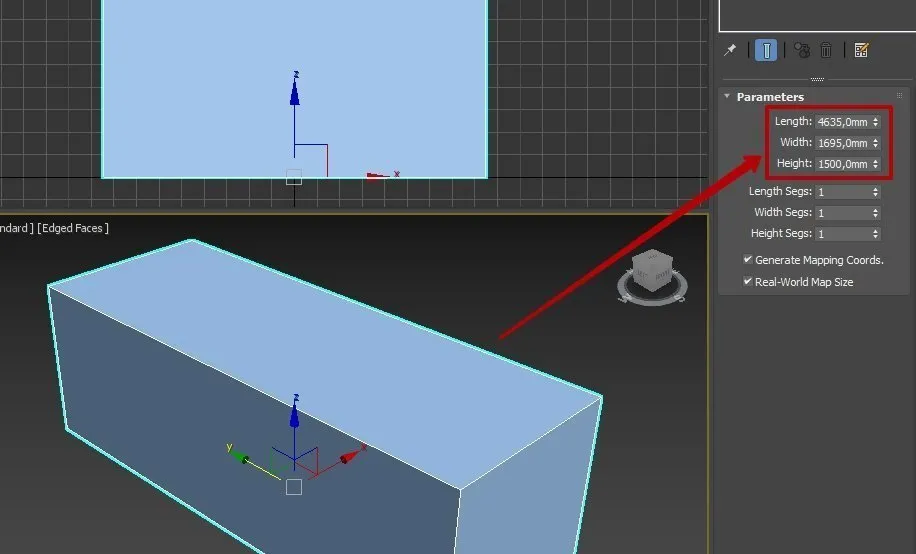Click the Height value input field
The image size is (916, 554).
point(842,164)
